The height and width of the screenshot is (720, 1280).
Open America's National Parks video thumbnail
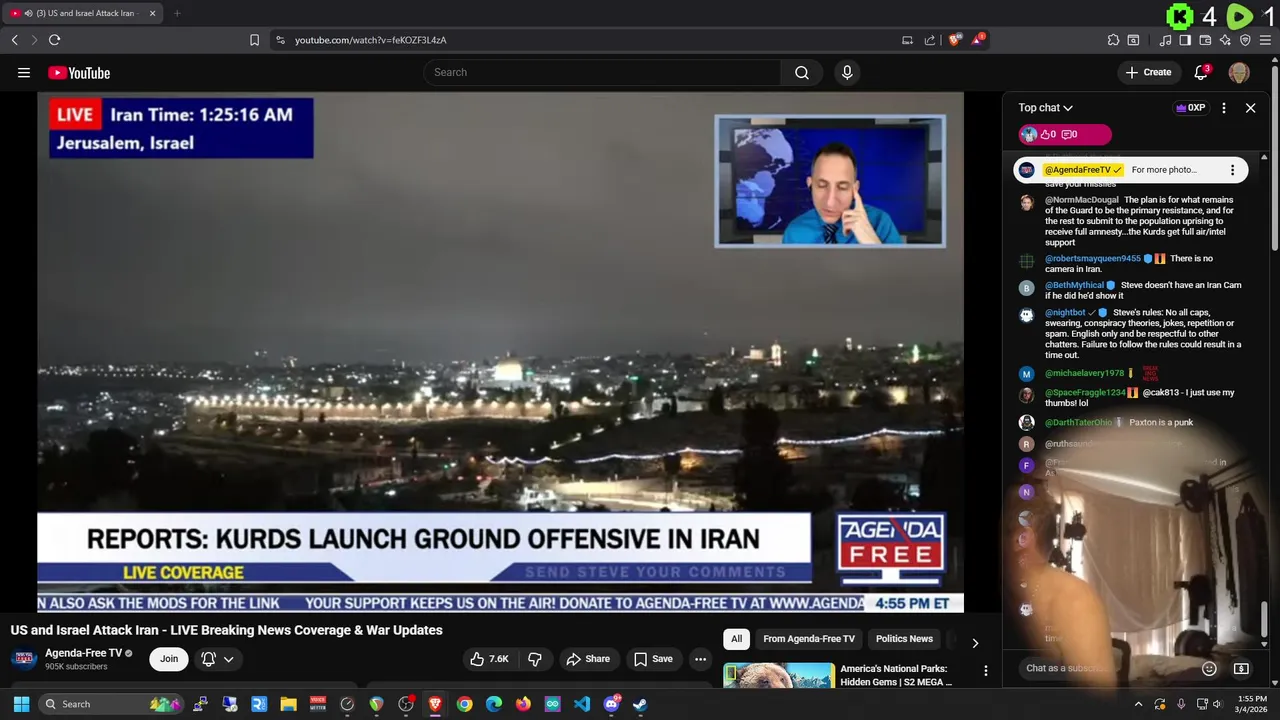coord(779,675)
